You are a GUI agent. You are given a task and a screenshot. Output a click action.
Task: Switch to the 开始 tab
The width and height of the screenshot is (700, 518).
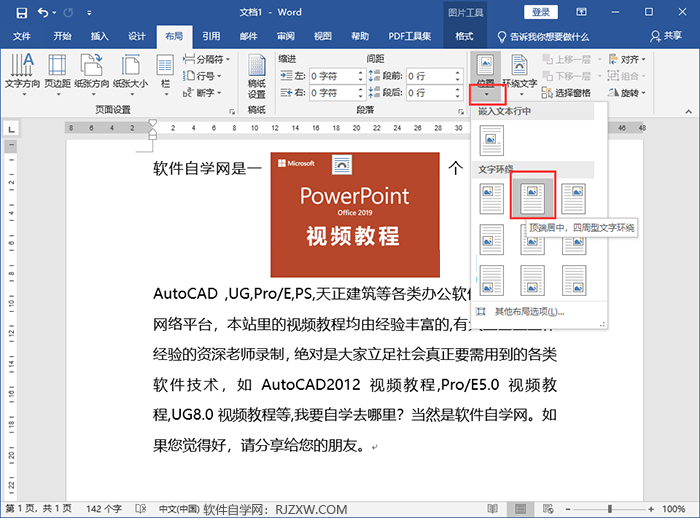coord(62,36)
